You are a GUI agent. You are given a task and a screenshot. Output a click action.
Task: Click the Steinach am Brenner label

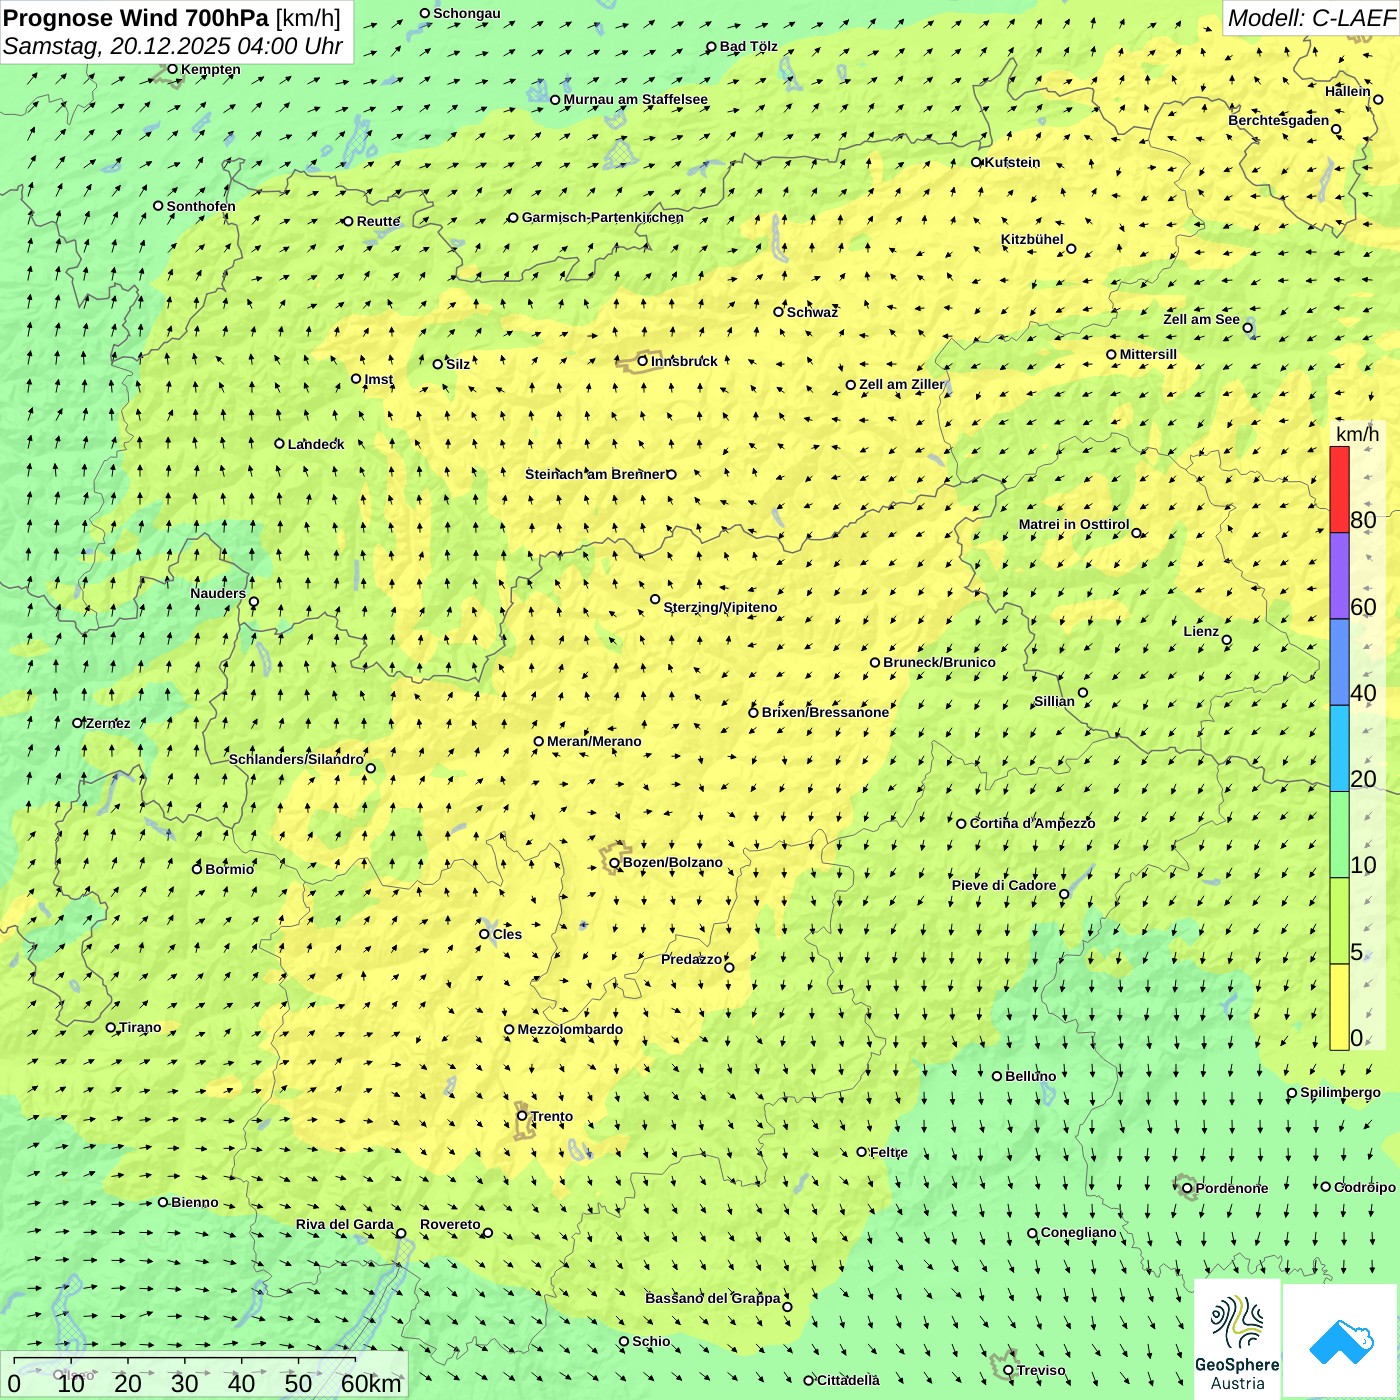[x=594, y=474]
